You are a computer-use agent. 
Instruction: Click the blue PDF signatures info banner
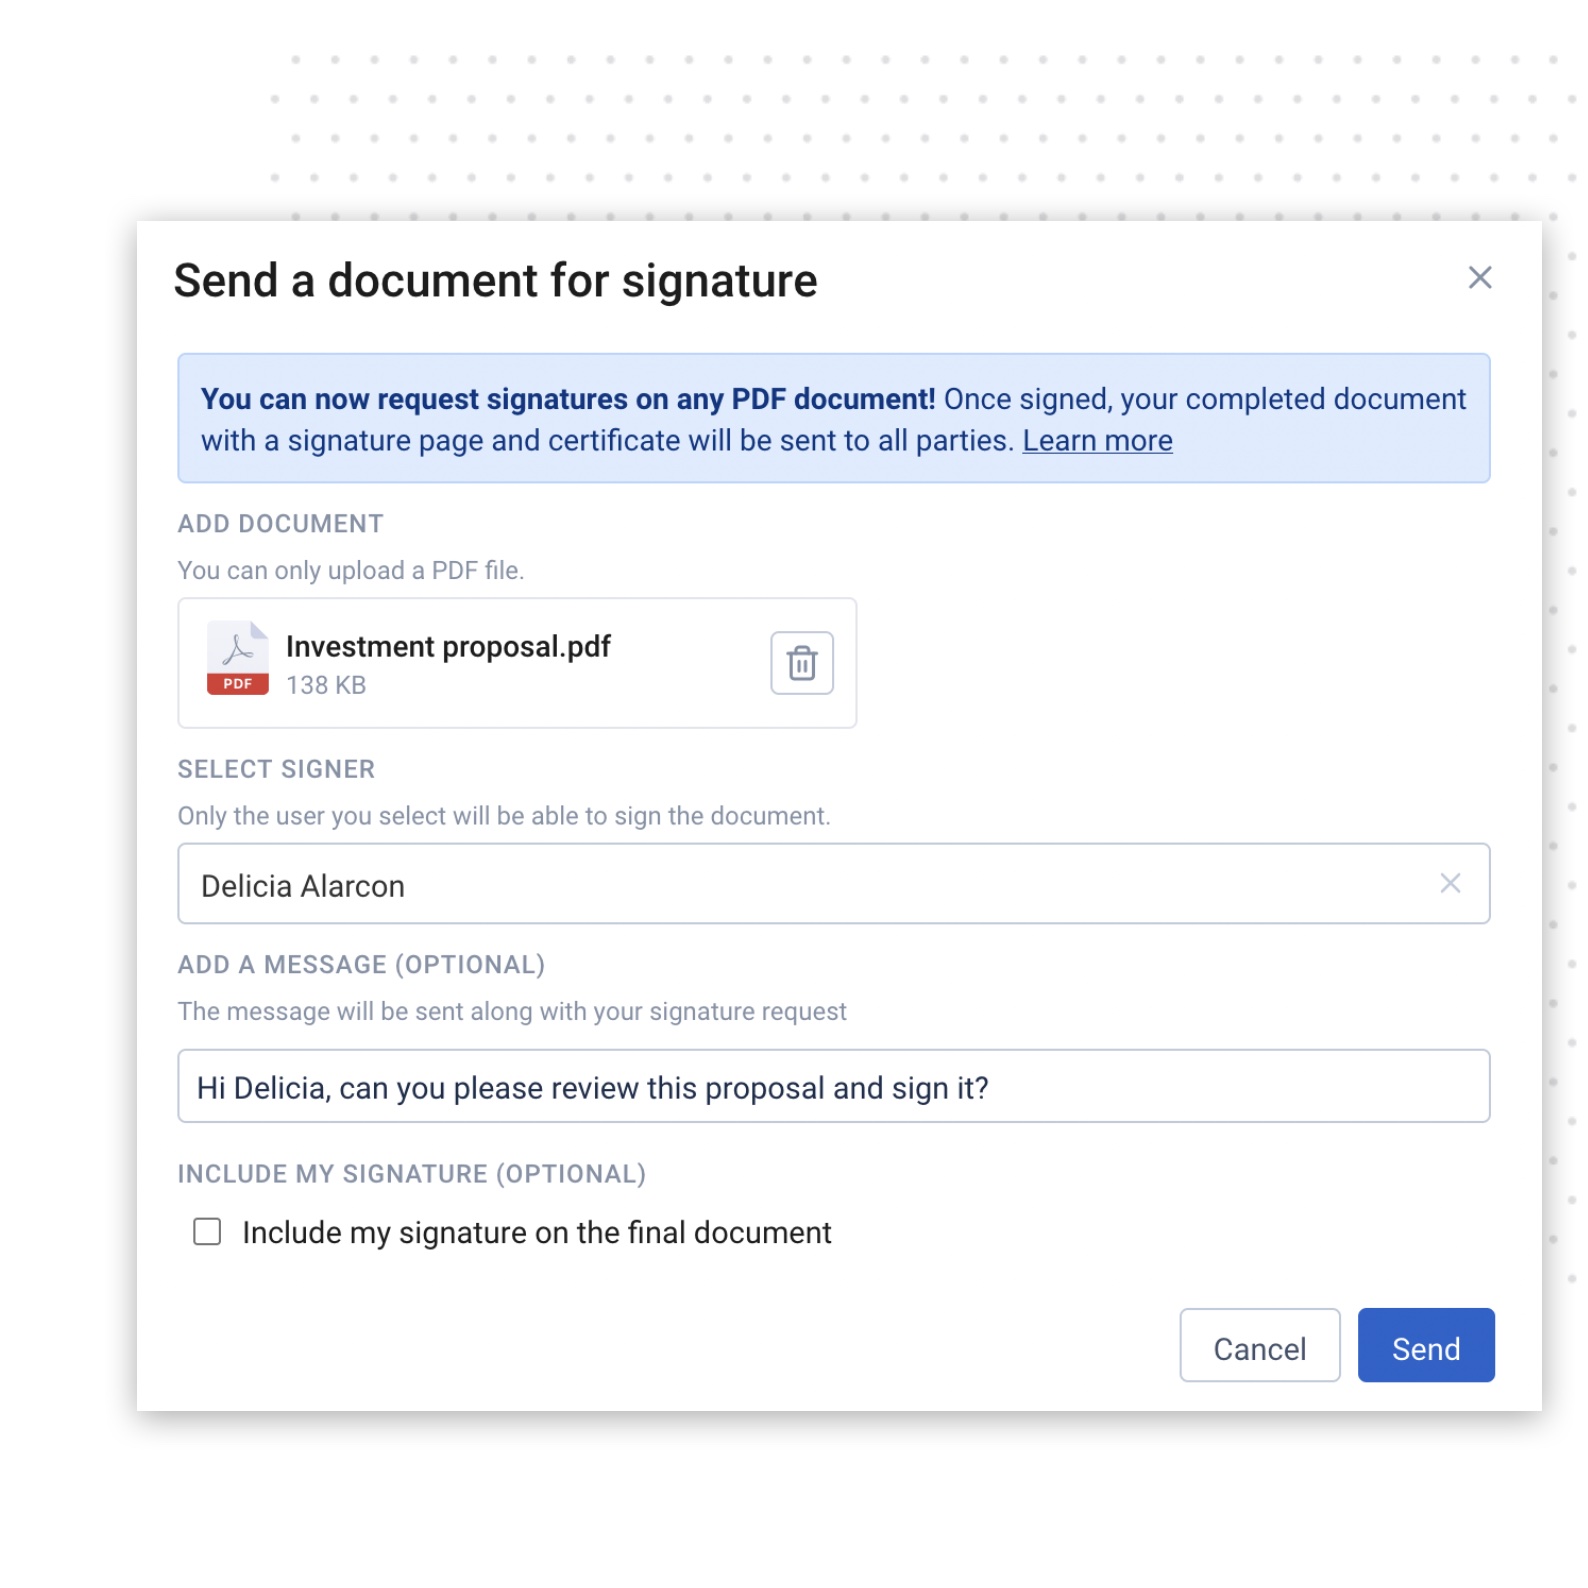pos(833,418)
